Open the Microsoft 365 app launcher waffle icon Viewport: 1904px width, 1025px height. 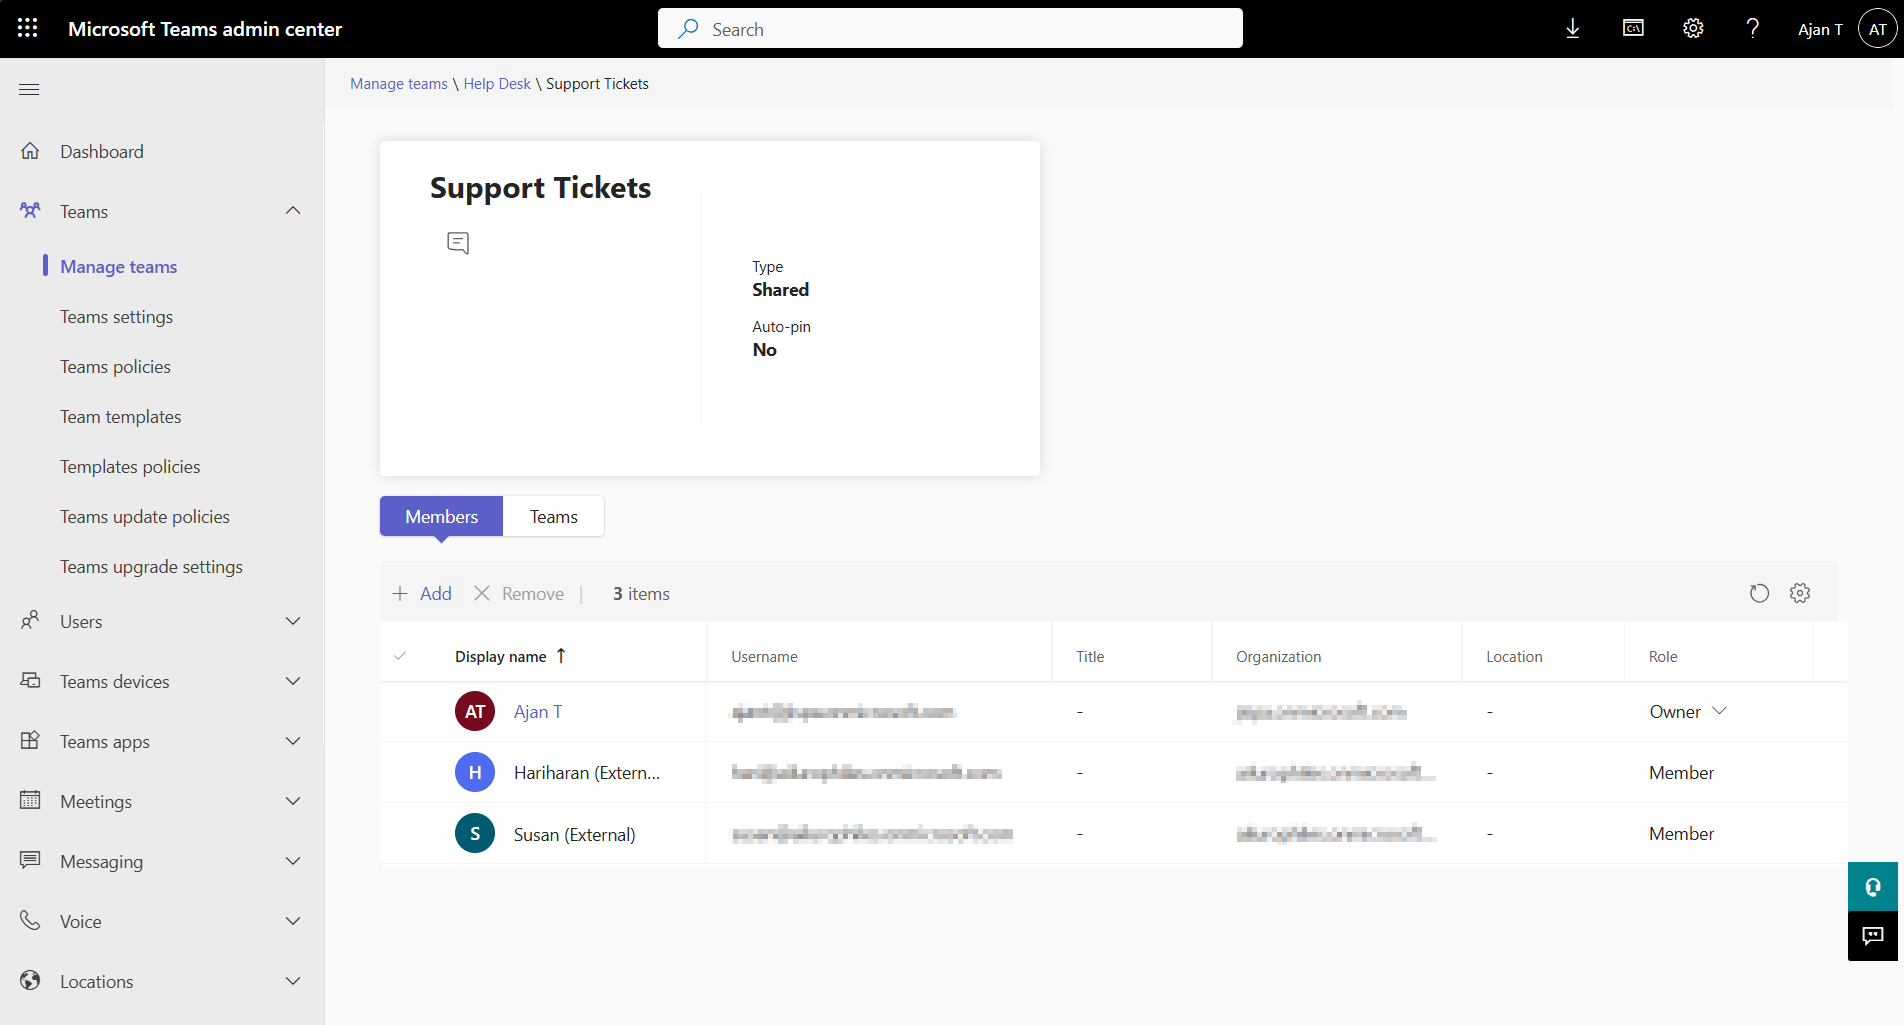27,27
